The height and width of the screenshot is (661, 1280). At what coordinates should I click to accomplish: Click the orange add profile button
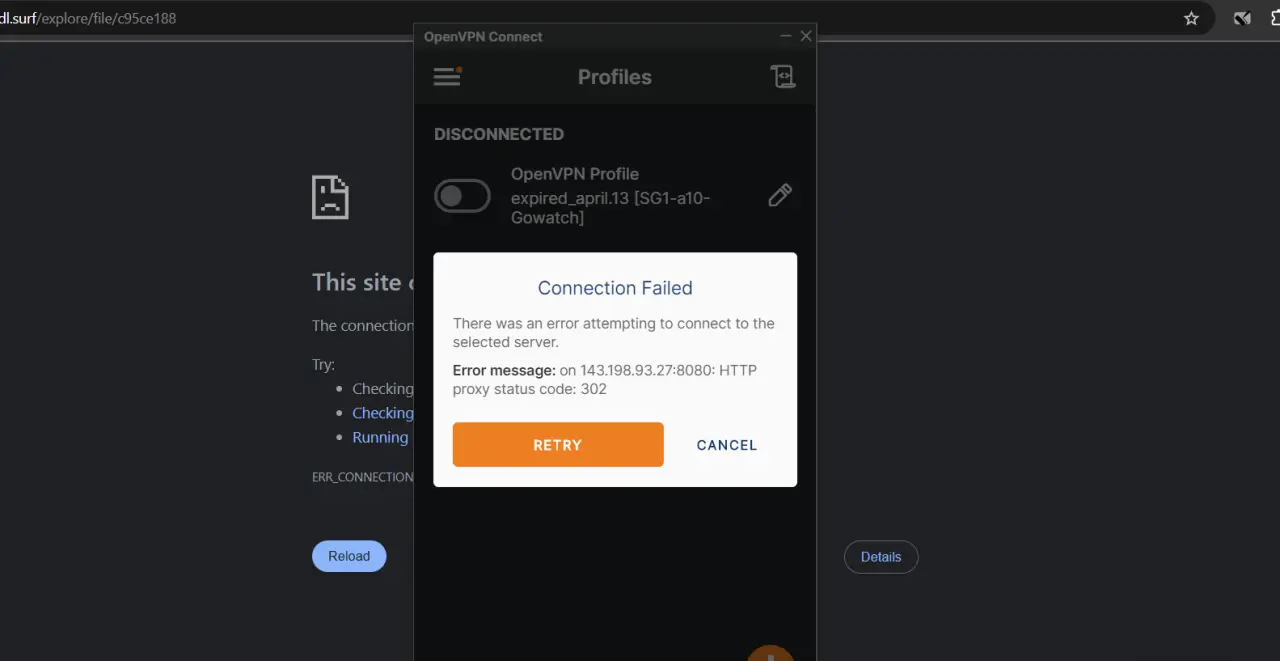pos(771,653)
